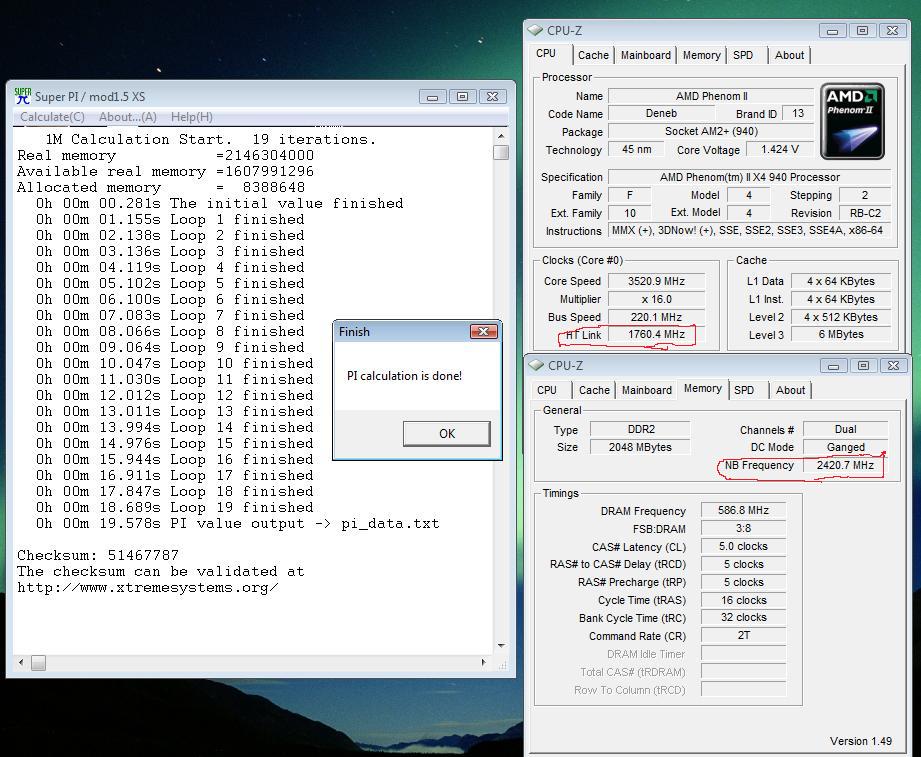Click scroll right arrow in Super PI

483,662
